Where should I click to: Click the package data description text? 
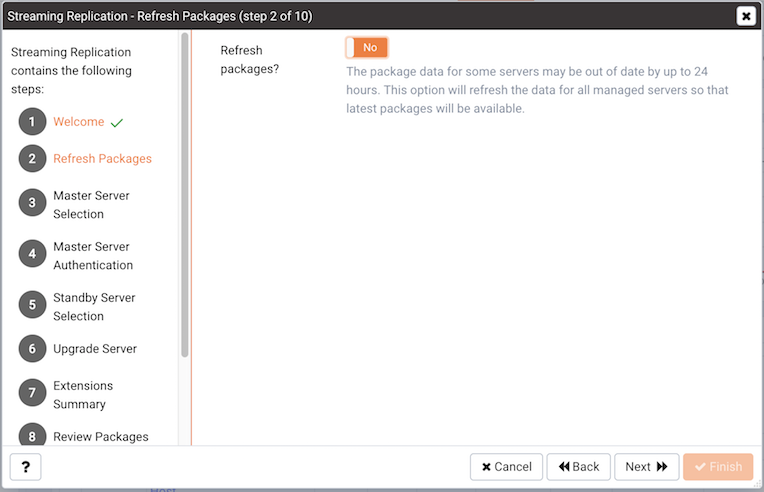(537, 90)
